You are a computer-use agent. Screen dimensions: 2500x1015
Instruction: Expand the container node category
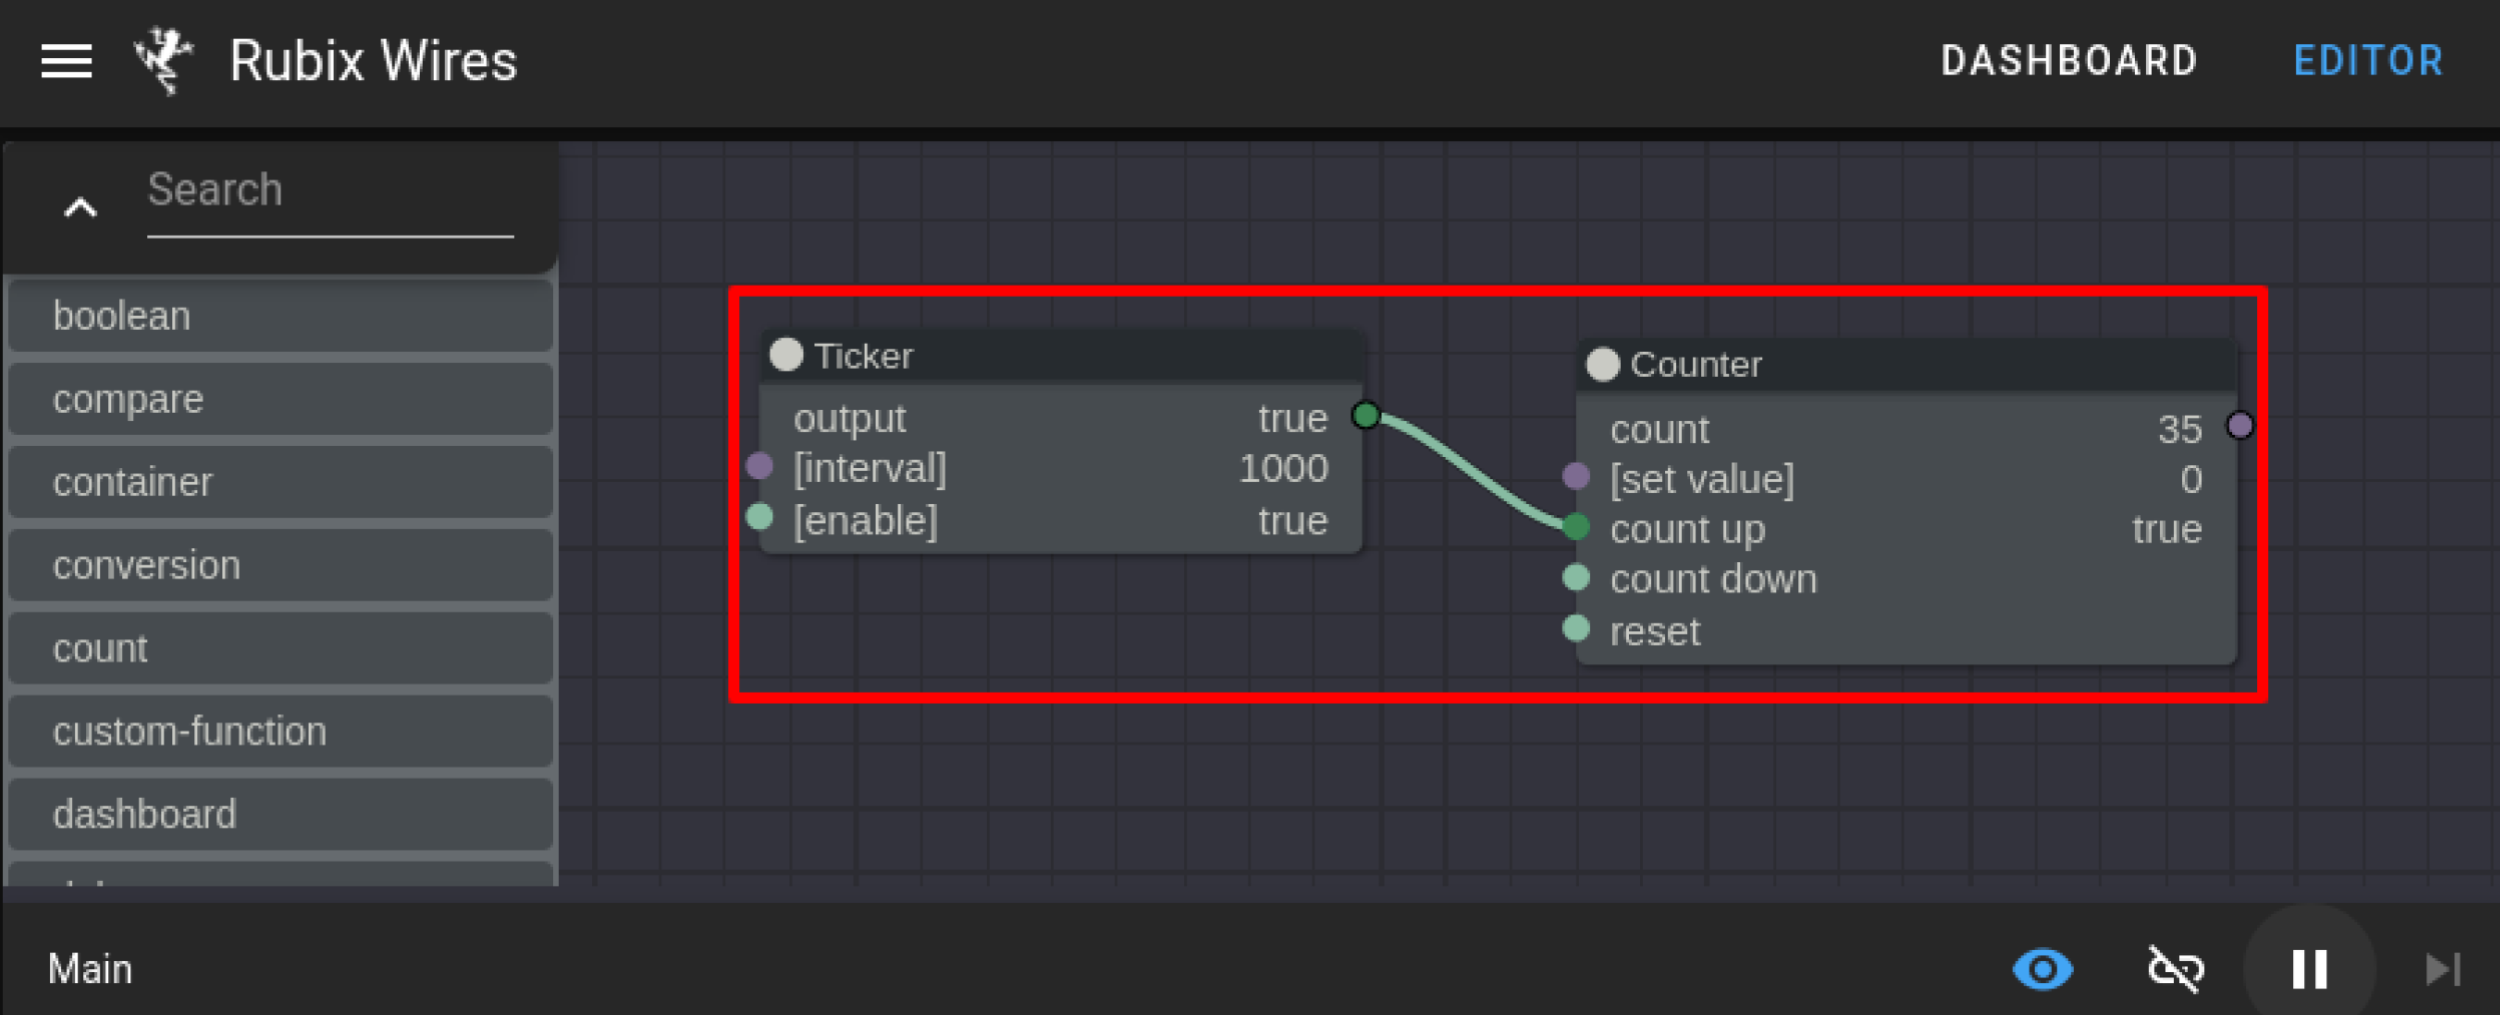281,482
